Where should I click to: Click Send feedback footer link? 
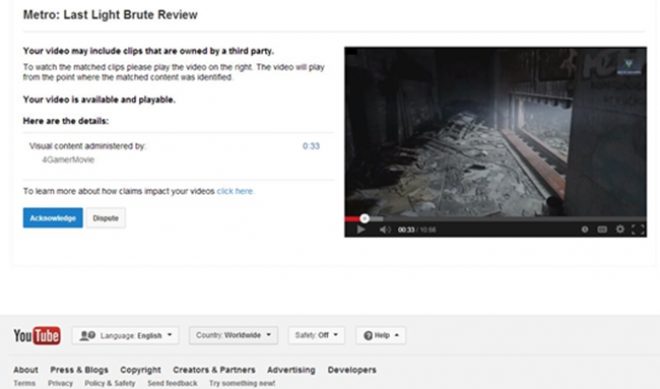(172, 383)
